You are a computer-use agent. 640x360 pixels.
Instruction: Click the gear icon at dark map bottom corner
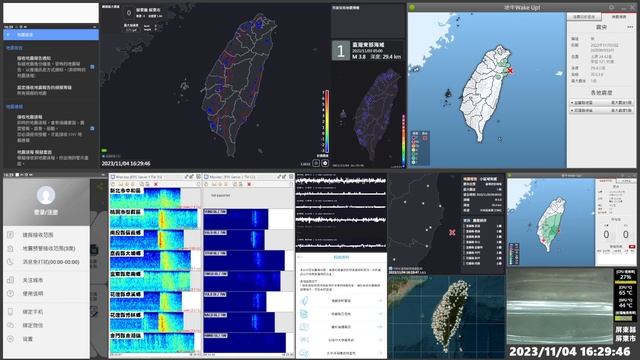click(325, 163)
